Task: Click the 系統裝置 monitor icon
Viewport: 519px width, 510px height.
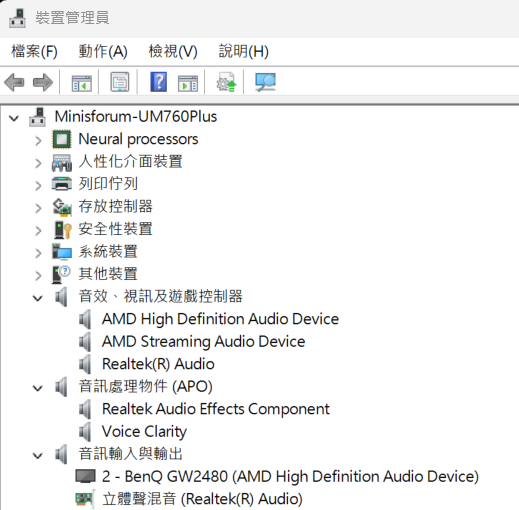Action: click(x=62, y=252)
